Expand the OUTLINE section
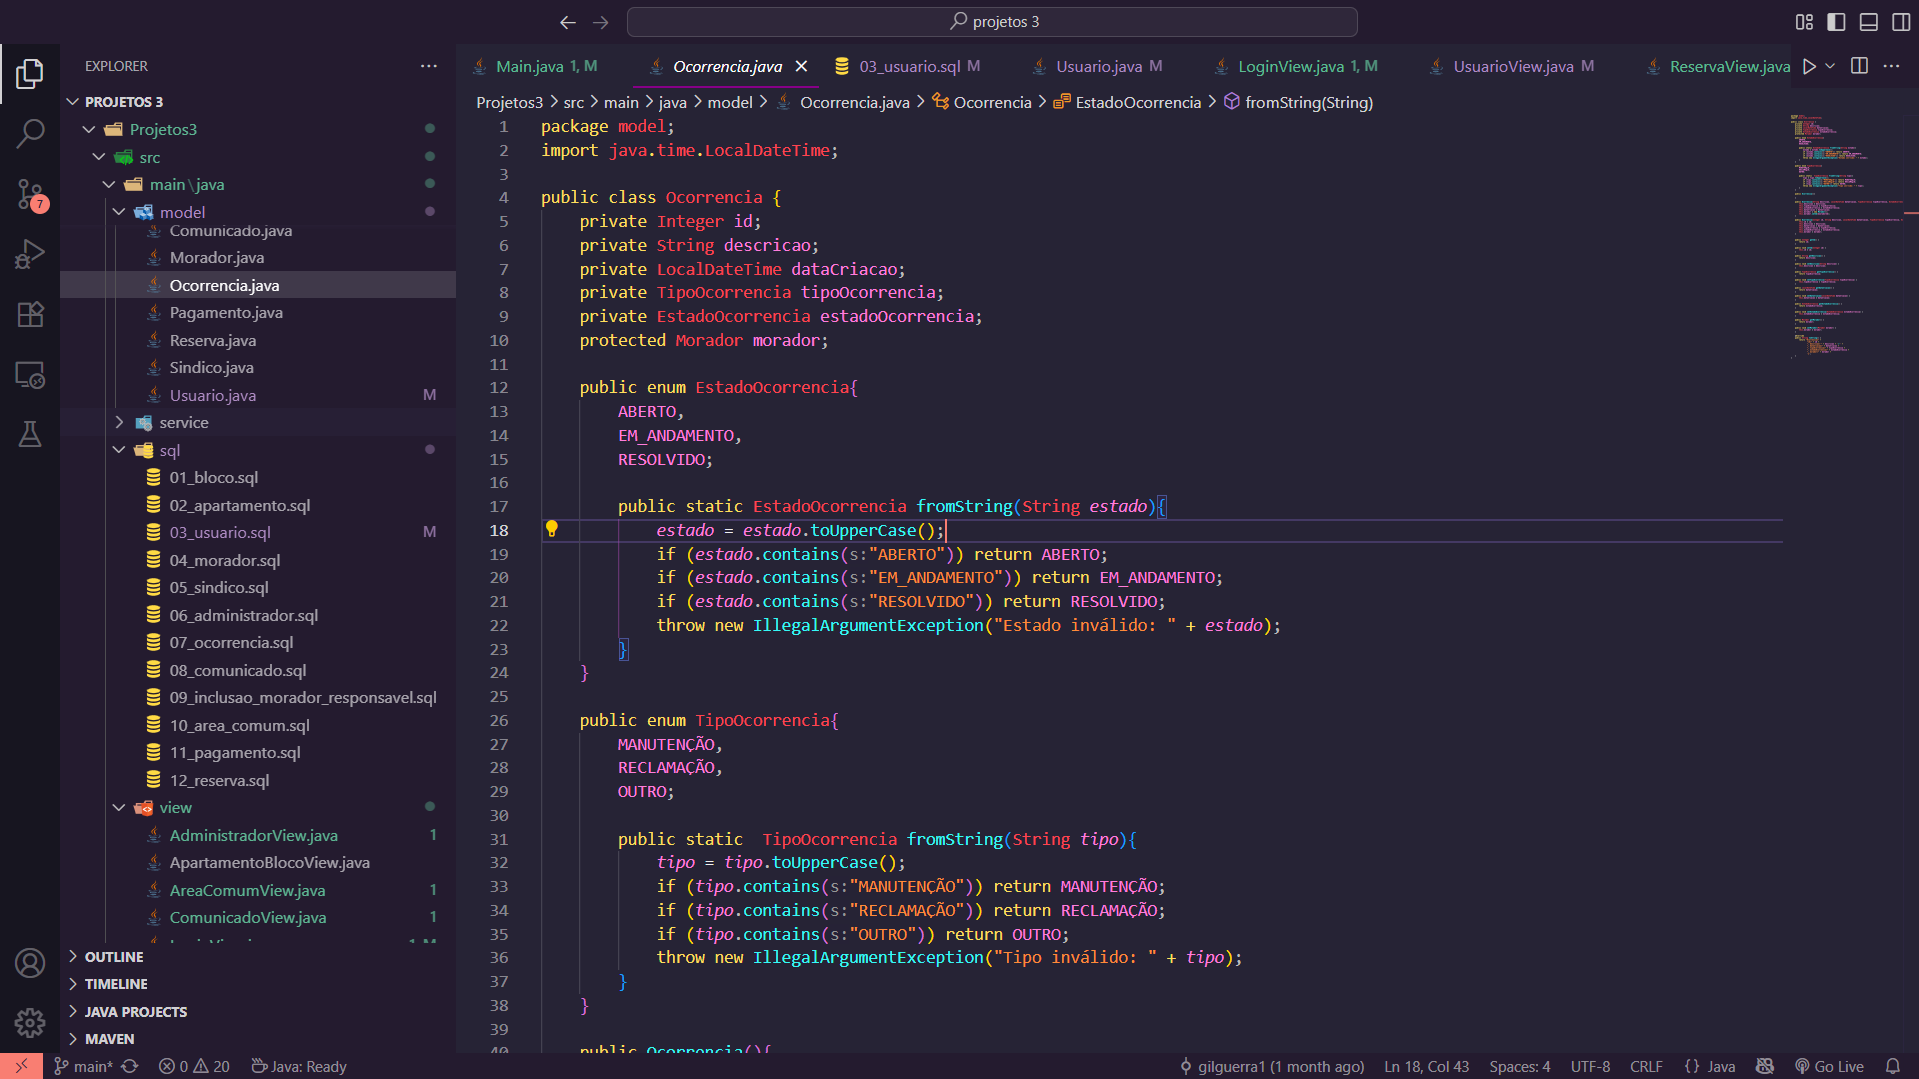1919x1079 pixels. point(114,957)
